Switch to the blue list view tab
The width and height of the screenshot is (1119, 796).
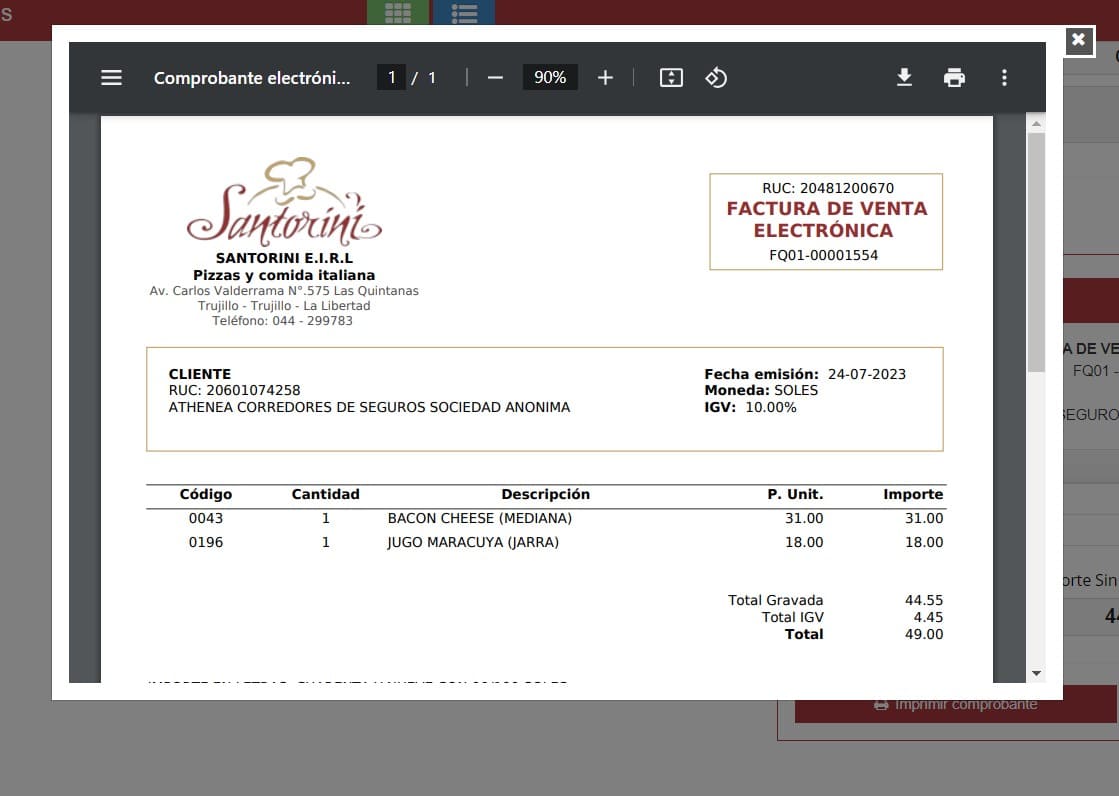[x=463, y=13]
